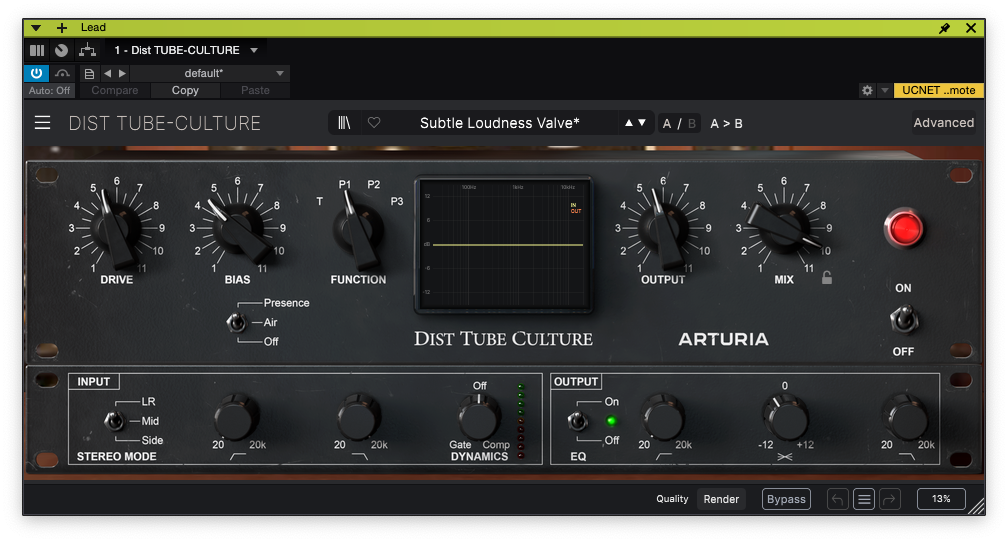Click the frequency response display
This screenshot has height=542, width=1008.
503,244
